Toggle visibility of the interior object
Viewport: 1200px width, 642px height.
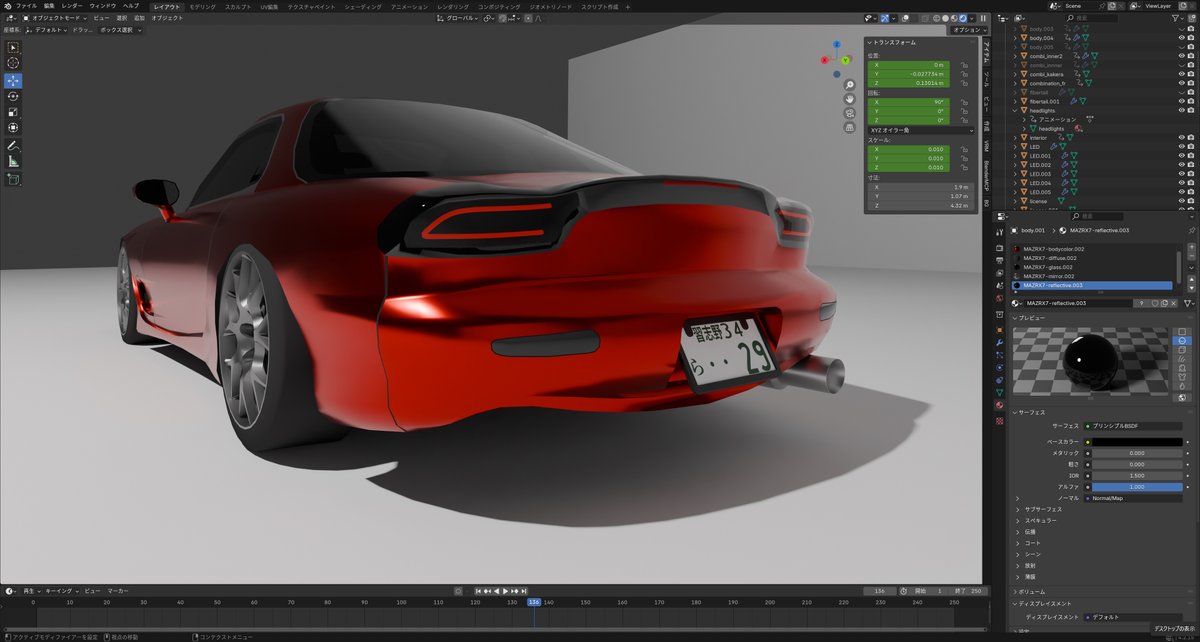[x=1180, y=137]
